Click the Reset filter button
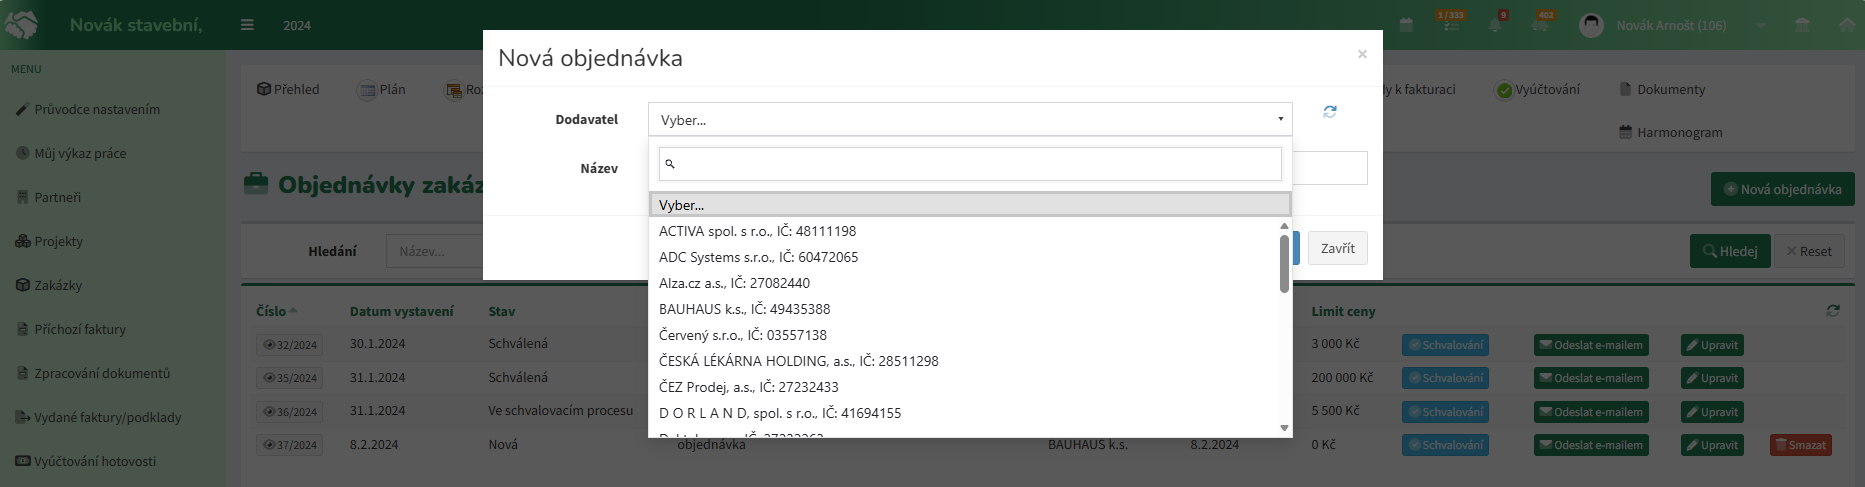 [x=1809, y=251]
